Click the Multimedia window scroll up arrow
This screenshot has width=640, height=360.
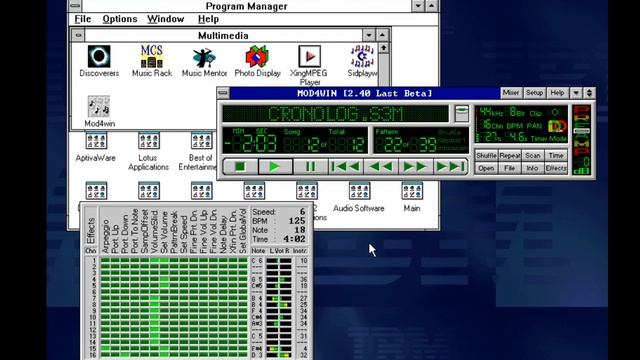384,48
